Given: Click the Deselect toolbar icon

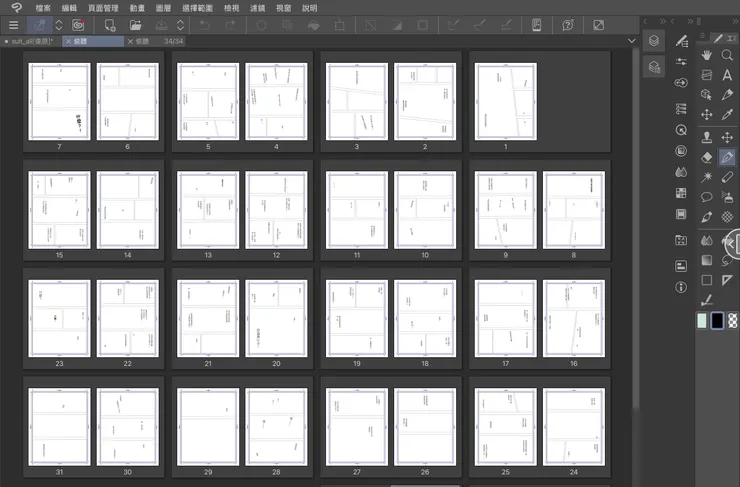Looking at the screenshot, I should tap(370, 25).
